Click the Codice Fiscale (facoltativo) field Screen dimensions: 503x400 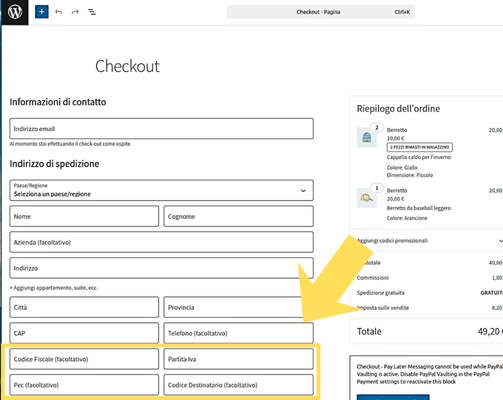click(84, 359)
